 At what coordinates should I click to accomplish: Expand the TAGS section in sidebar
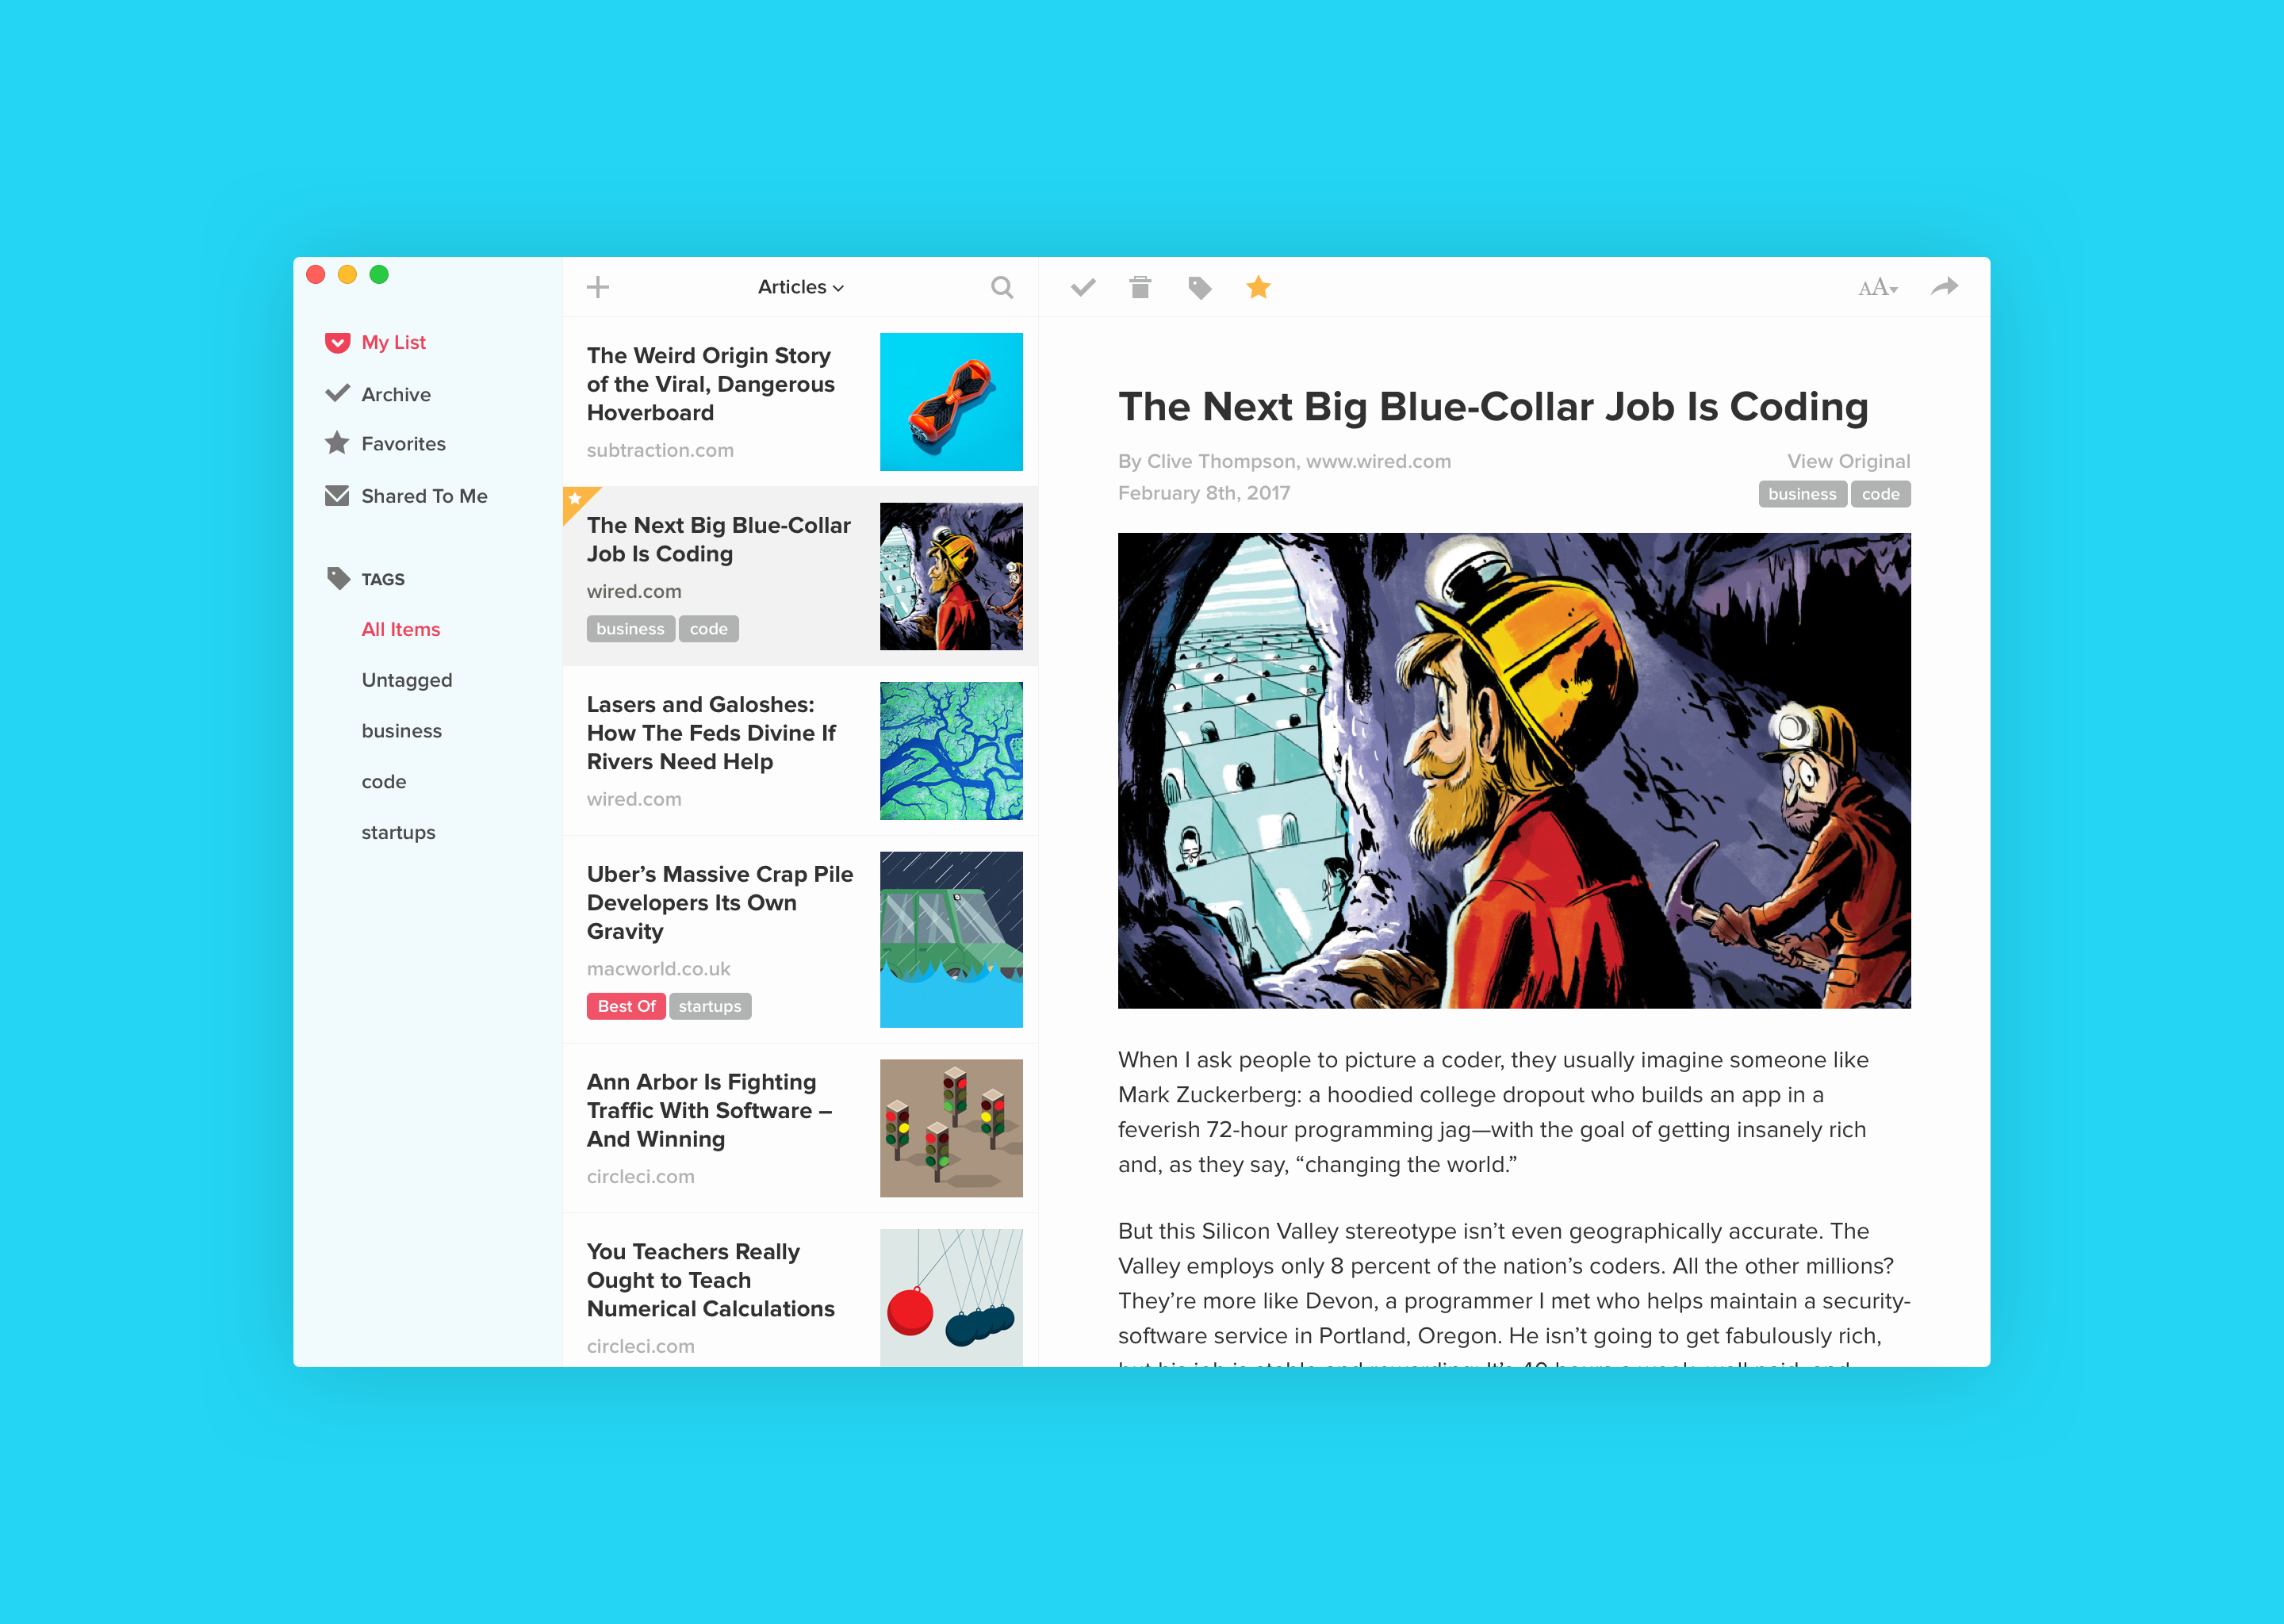pyautogui.click(x=383, y=578)
